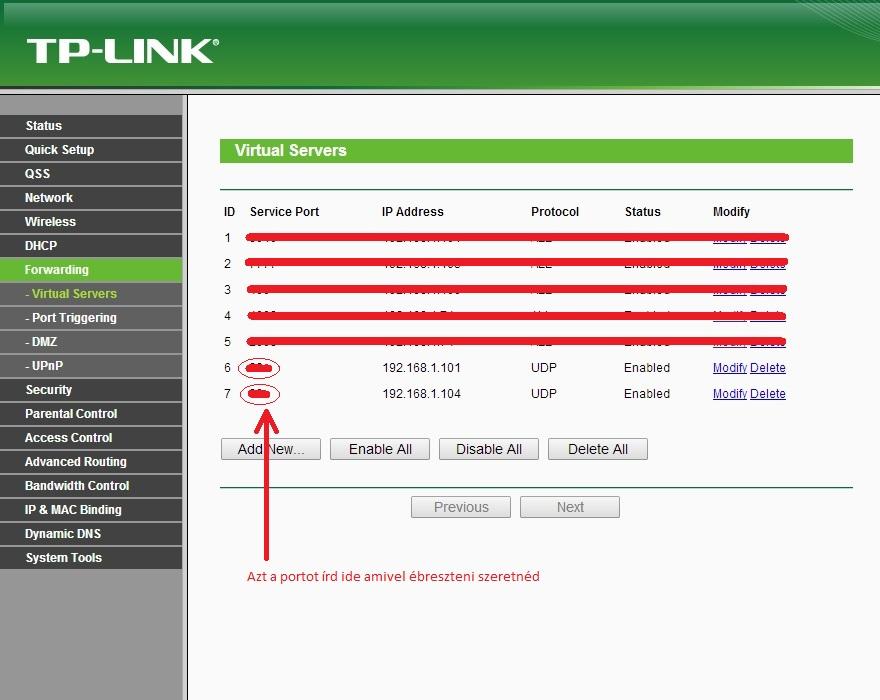Image resolution: width=880 pixels, height=700 pixels.
Task: Modify the 192.168.1.104 entry
Action: [x=730, y=394]
